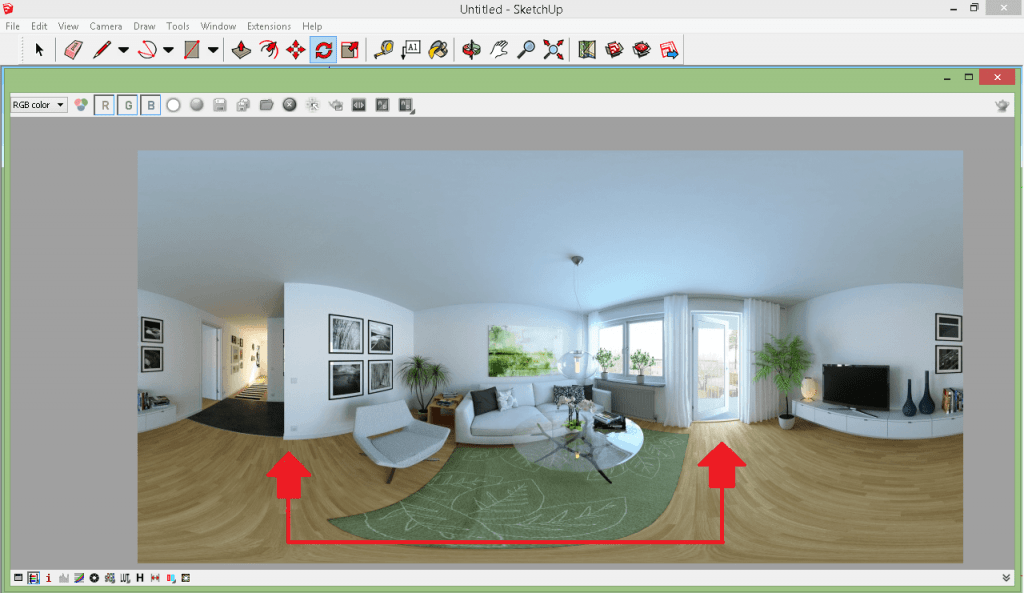Click the tracking color swatch beside RGB dropdown
1024x593 pixels.
[80, 104]
